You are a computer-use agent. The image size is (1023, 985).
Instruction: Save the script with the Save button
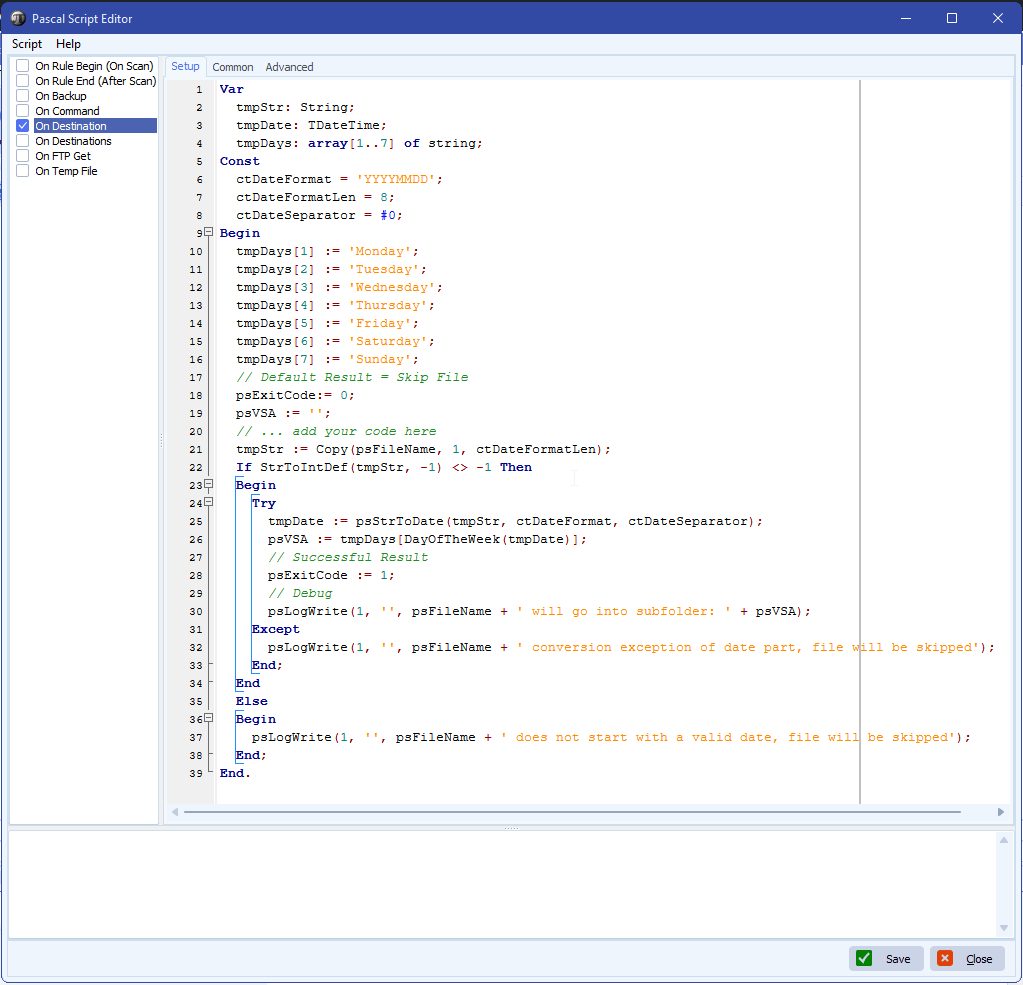click(x=886, y=959)
